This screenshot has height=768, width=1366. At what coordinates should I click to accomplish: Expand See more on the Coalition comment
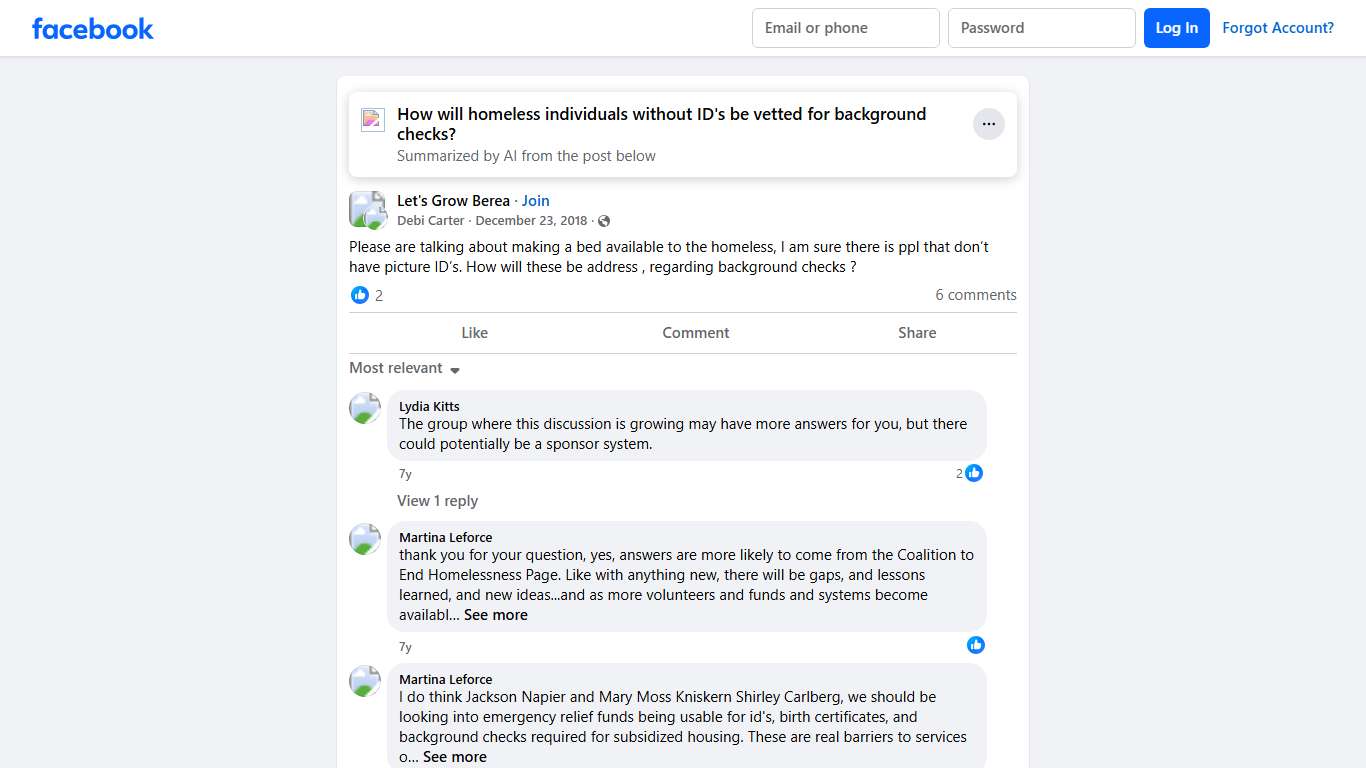pos(495,615)
